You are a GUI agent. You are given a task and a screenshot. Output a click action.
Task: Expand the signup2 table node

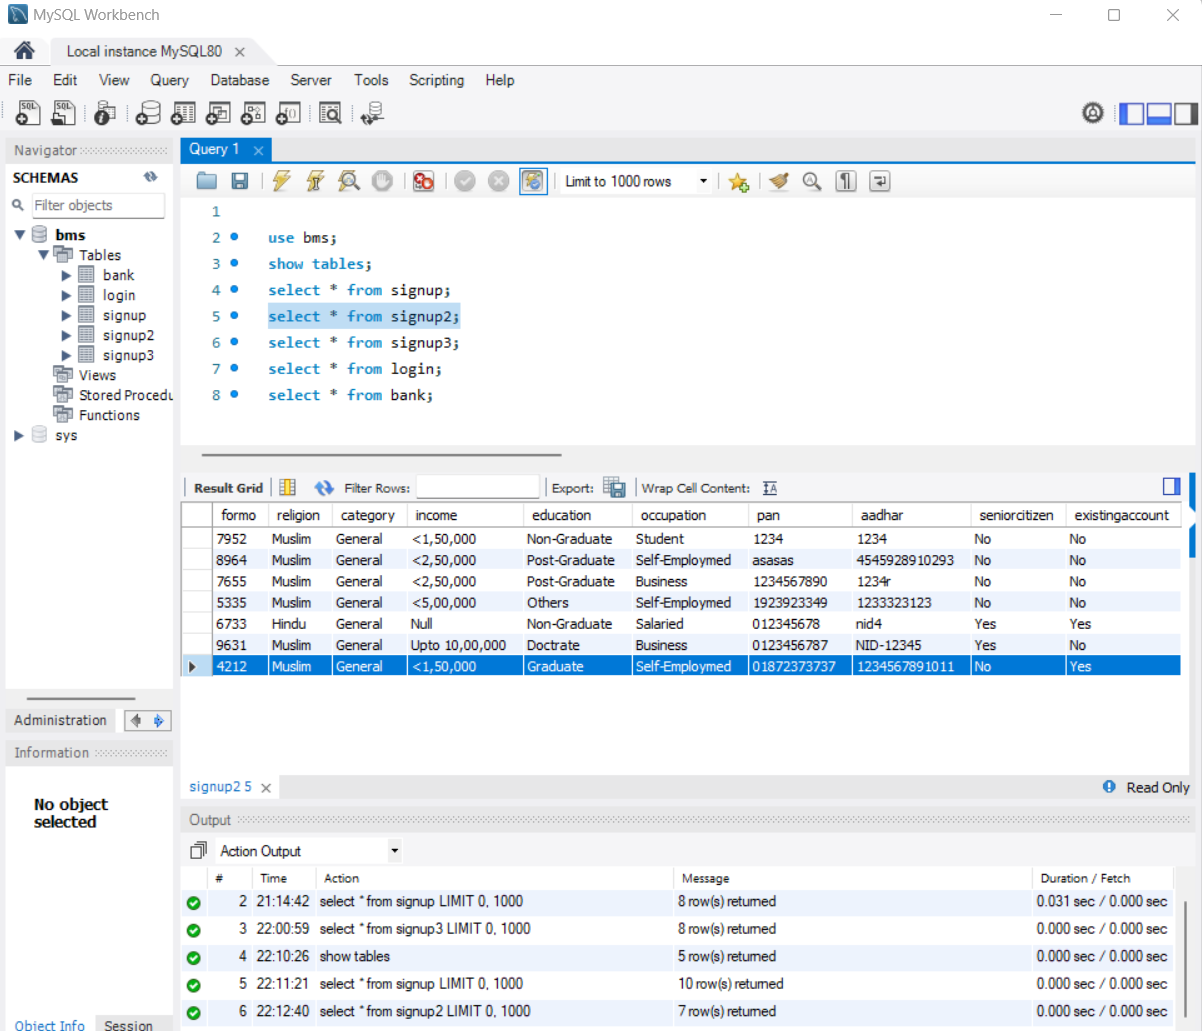66,334
